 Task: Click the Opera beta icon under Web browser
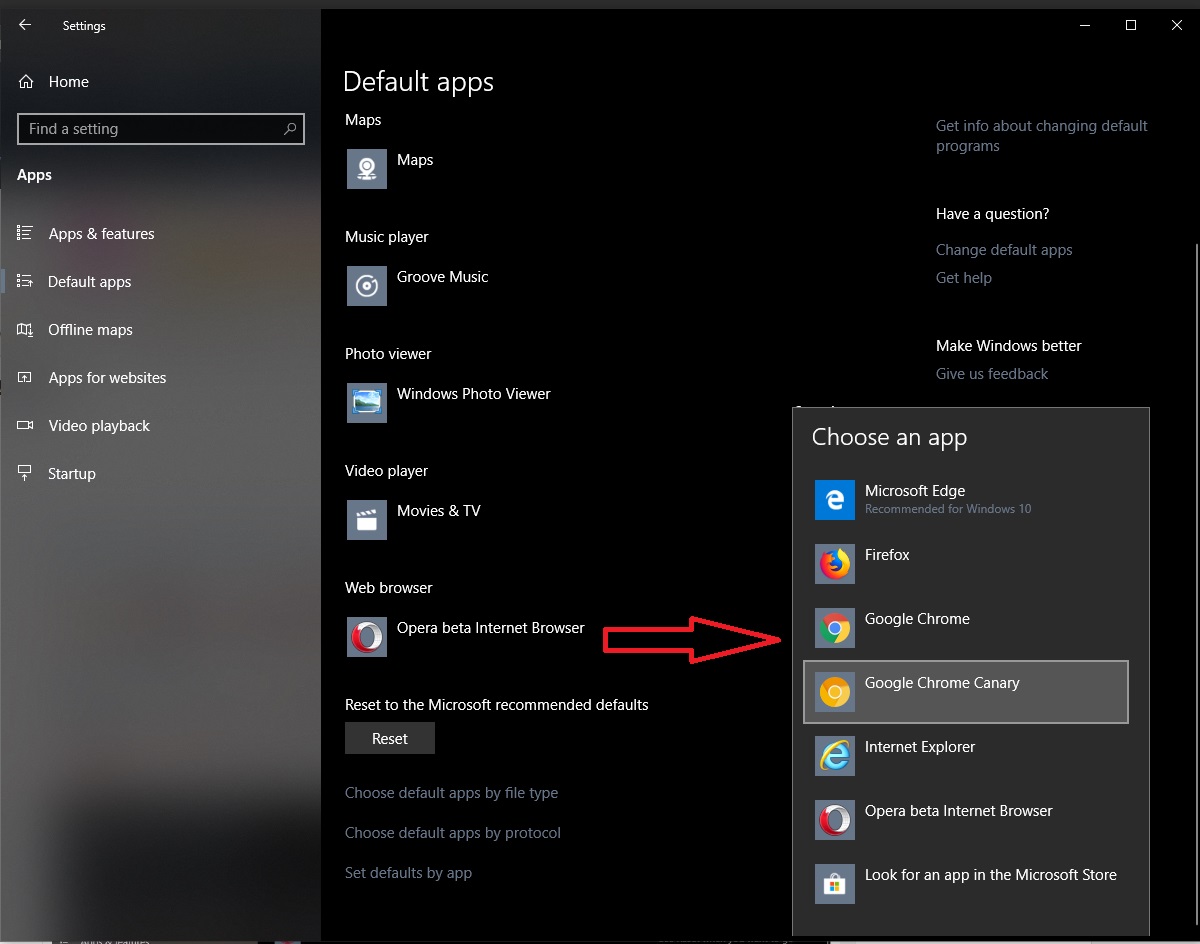click(x=367, y=637)
